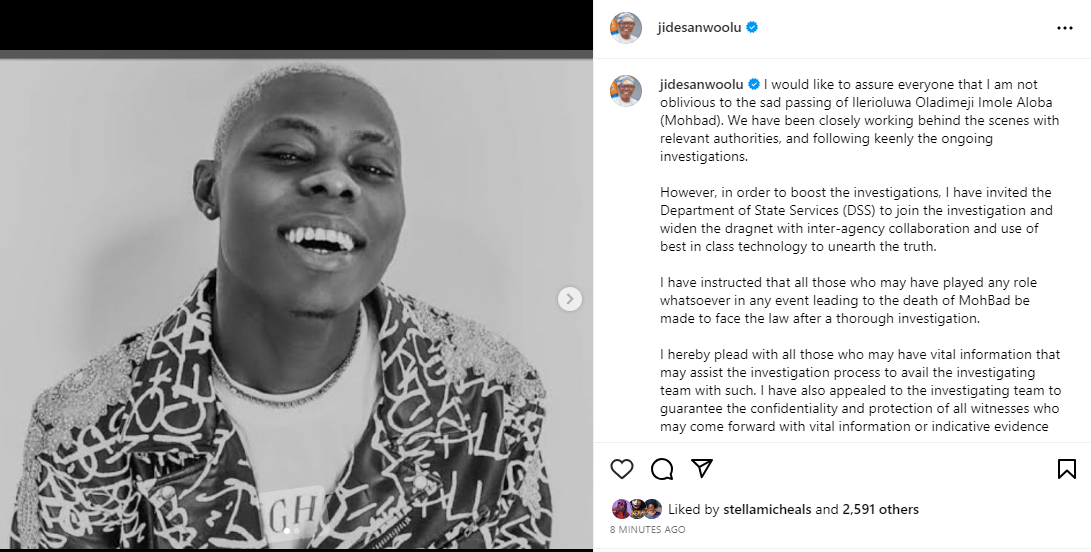Share the post with the paper plane icon
This screenshot has width=1091, height=552.
702,469
